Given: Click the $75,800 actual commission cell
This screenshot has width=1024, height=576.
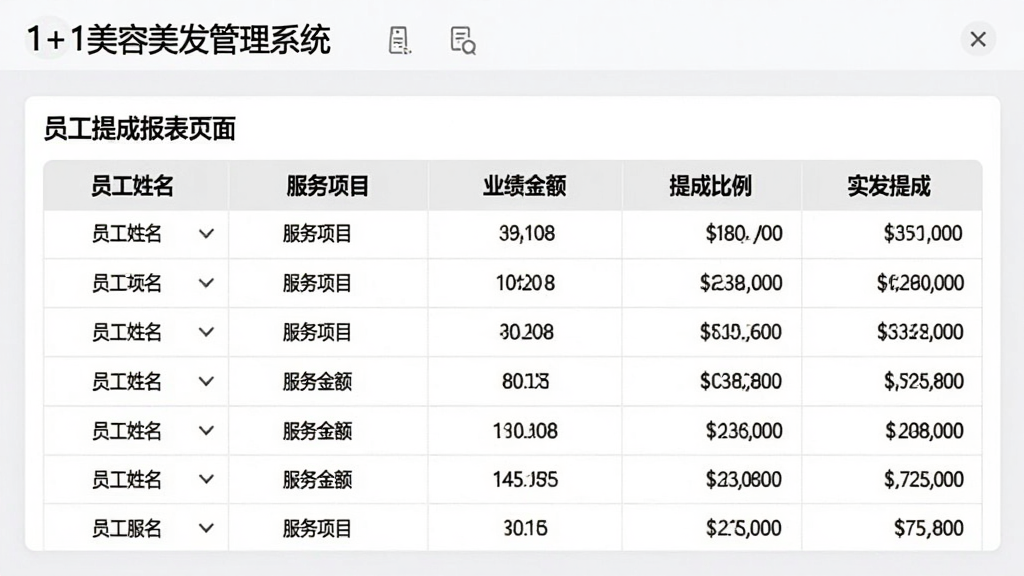Looking at the screenshot, I should [928, 528].
